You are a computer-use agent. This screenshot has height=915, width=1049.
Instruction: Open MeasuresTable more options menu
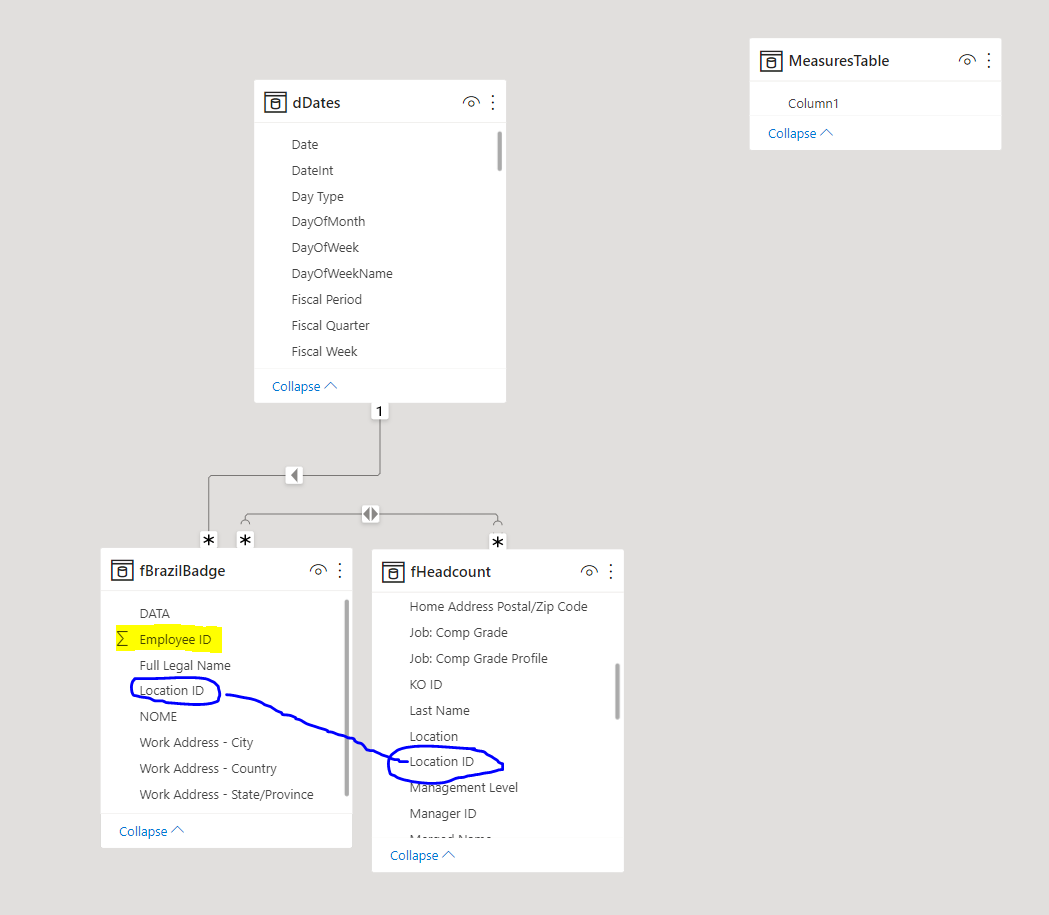989,60
